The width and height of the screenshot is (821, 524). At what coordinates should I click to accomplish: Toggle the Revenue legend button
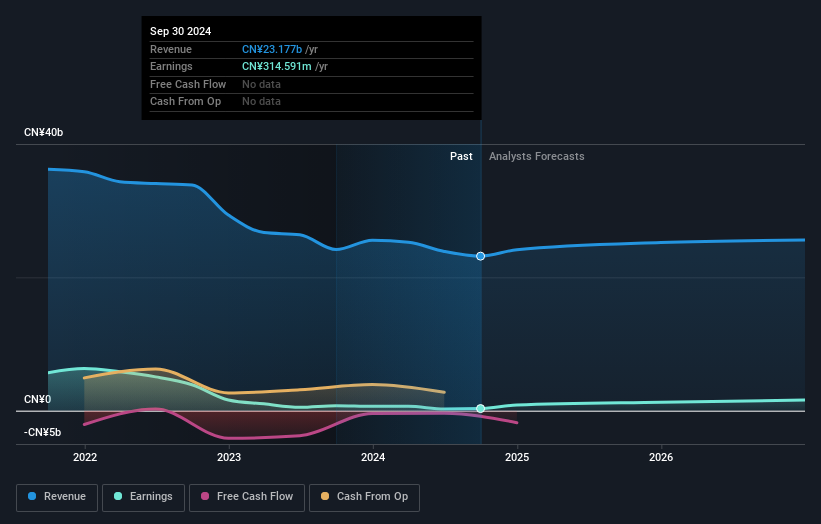tap(57, 497)
